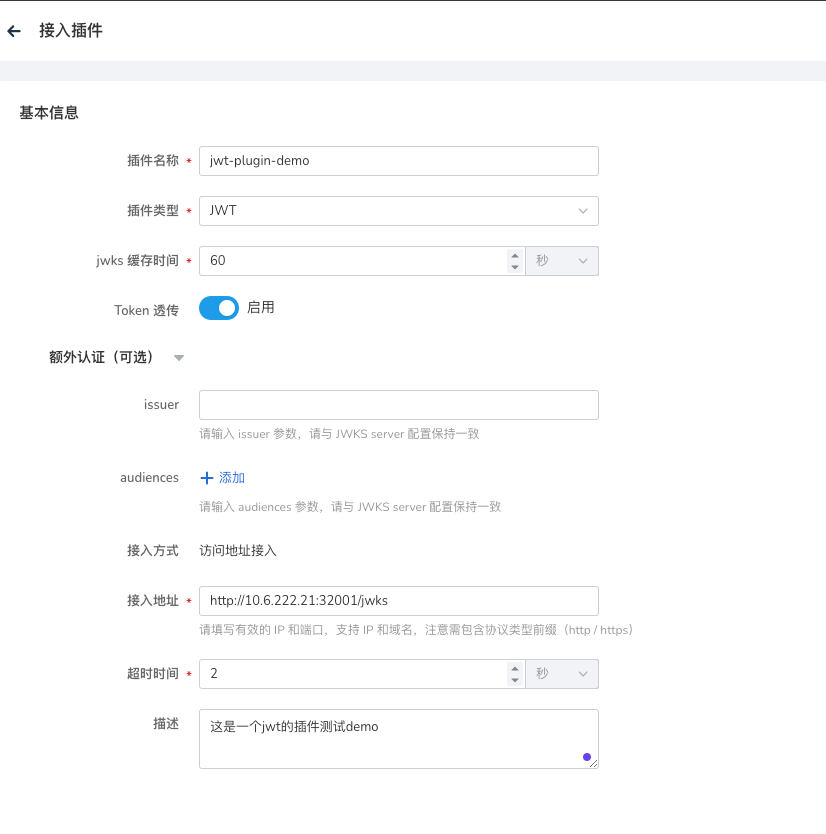
Task: Click the 访问地址接入 access method text
Action: coord(236,550)
